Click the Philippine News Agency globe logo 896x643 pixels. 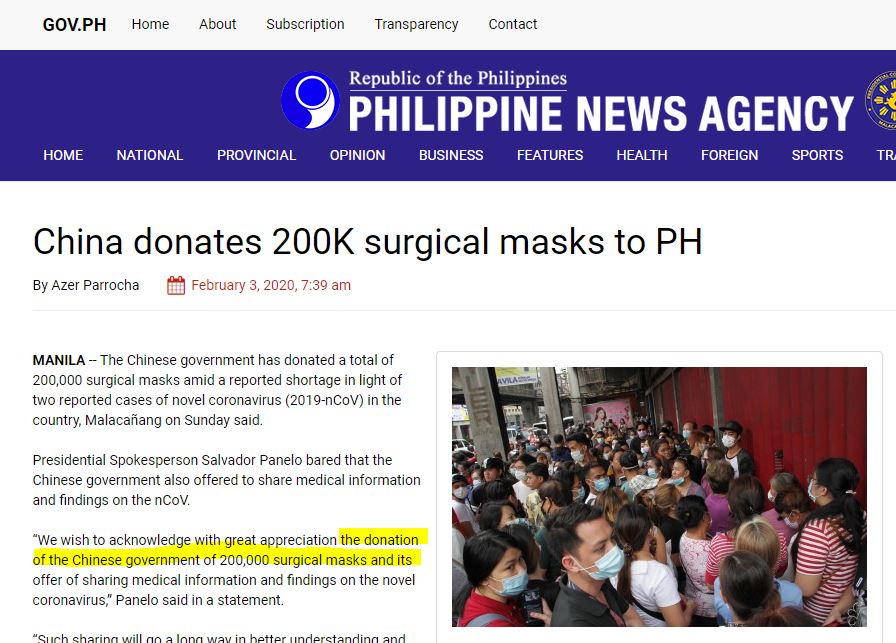[x=310, y=100]
